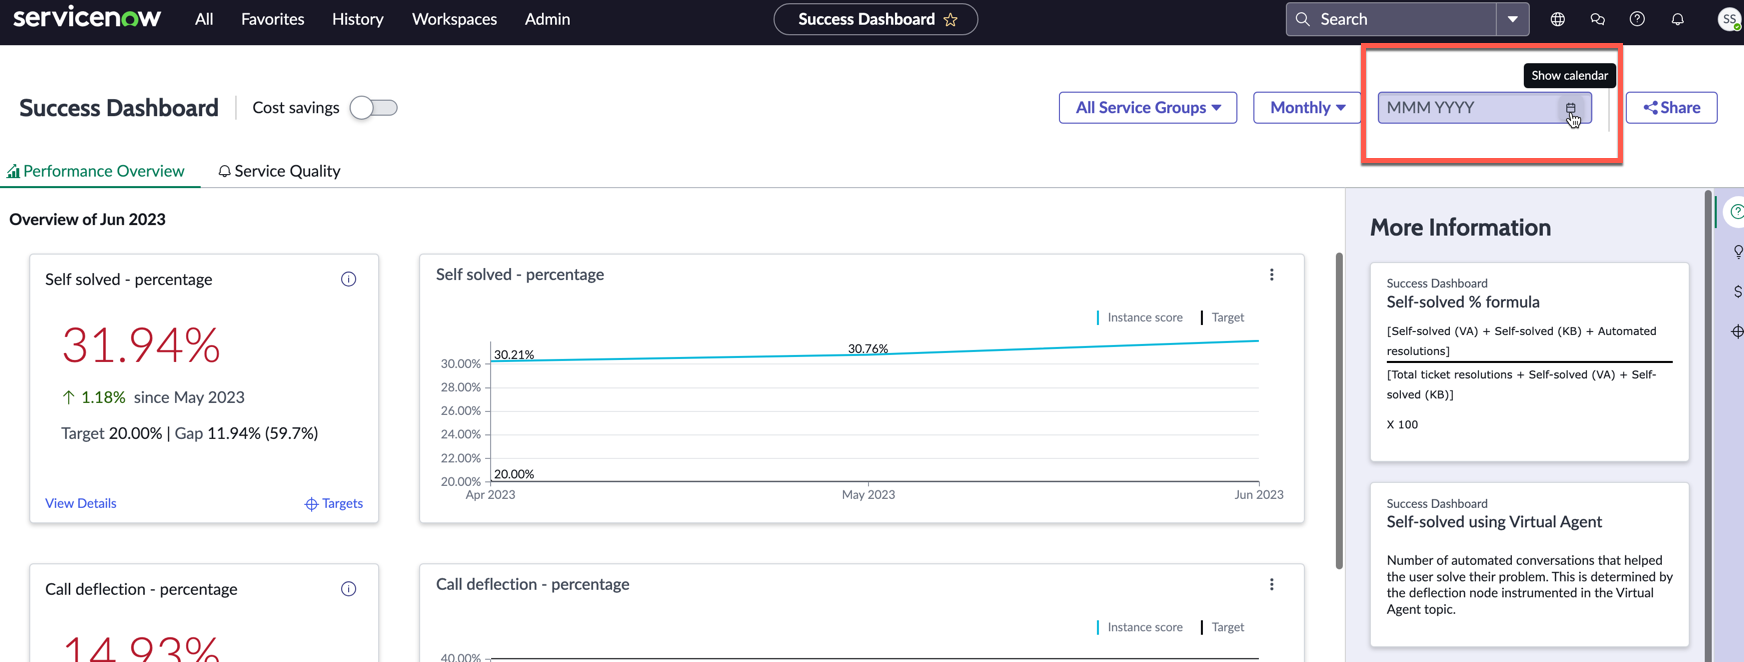Open View Details for Self solved
1744x662 pixels.
point(81,503)
